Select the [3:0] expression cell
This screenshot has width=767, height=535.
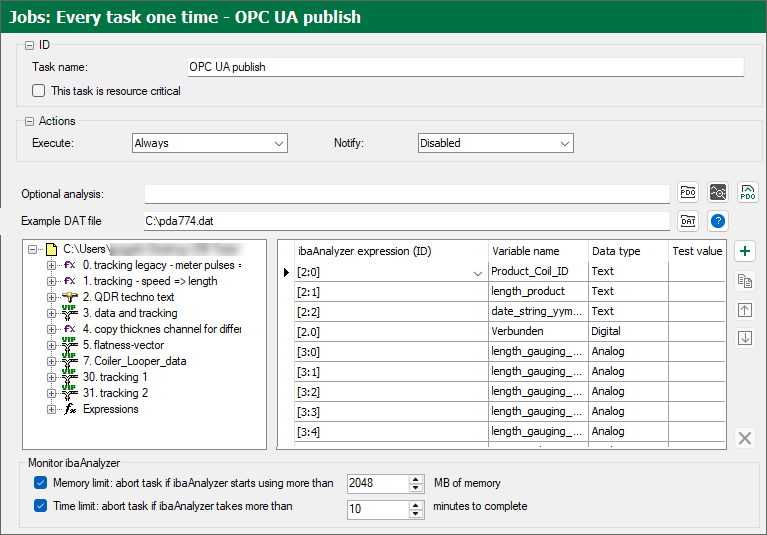[391, 352]
